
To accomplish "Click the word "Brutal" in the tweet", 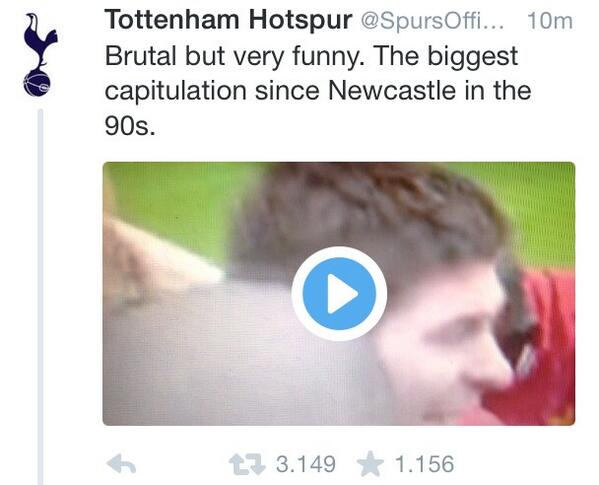I will [139, 56].
